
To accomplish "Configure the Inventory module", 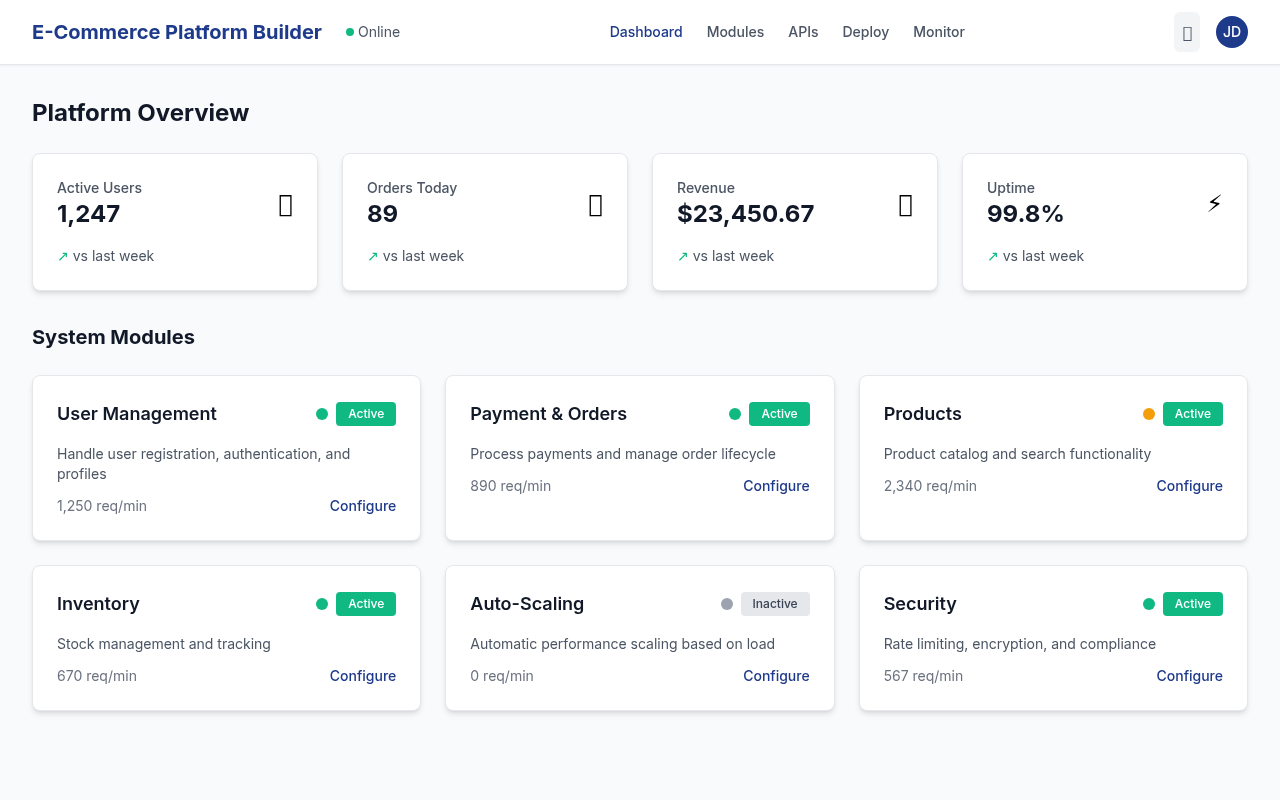I will 362,675.
